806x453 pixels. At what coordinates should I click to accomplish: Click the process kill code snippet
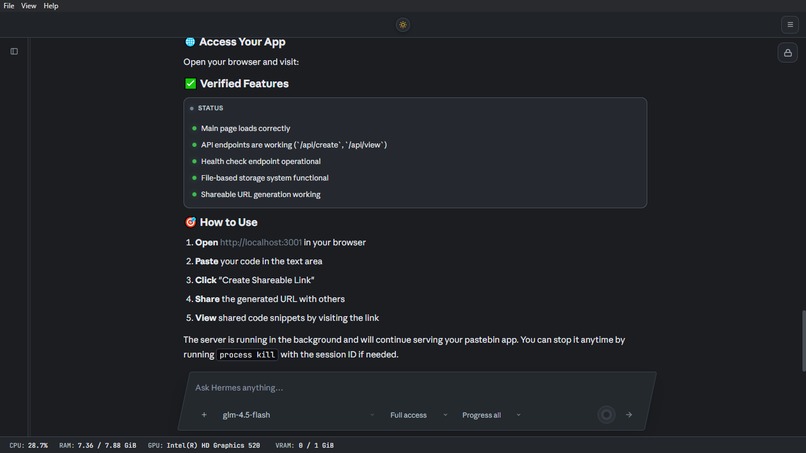tap(247, 355)
